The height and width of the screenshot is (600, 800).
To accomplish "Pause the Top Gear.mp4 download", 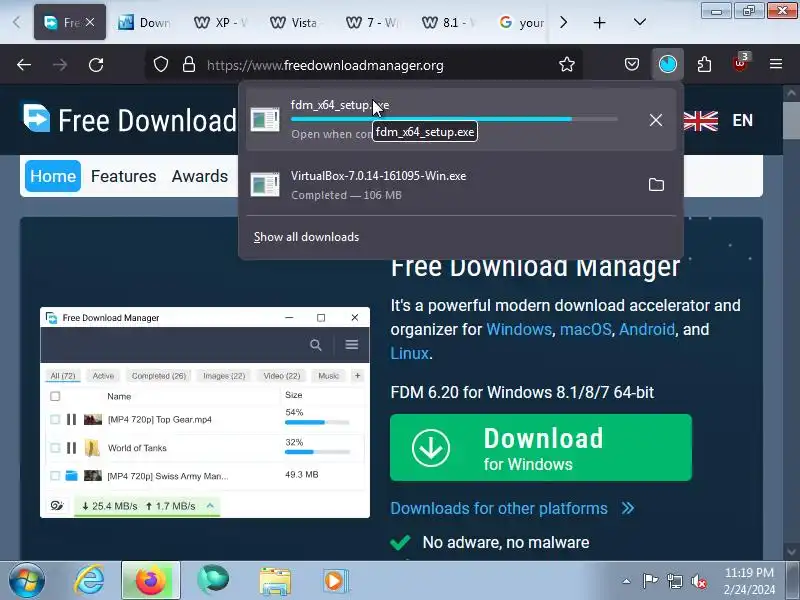I will click(x=71, y=419).
